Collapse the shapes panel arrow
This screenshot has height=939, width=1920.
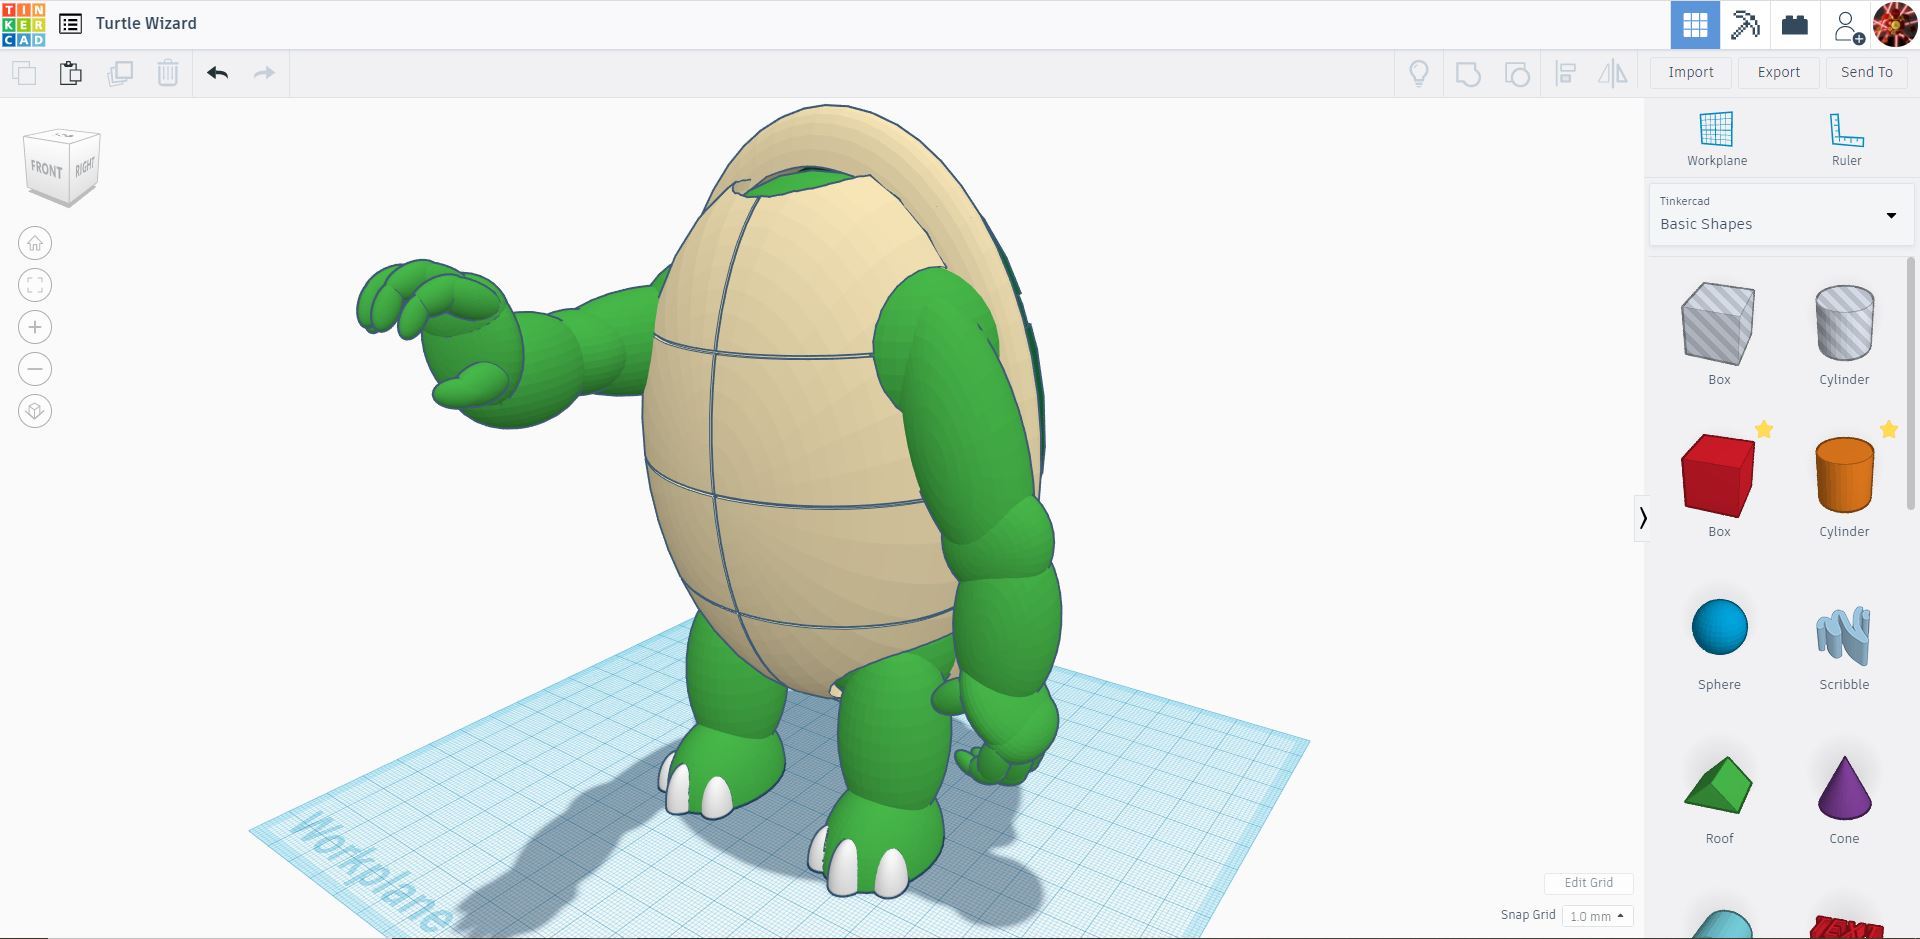coord(1642,518)
